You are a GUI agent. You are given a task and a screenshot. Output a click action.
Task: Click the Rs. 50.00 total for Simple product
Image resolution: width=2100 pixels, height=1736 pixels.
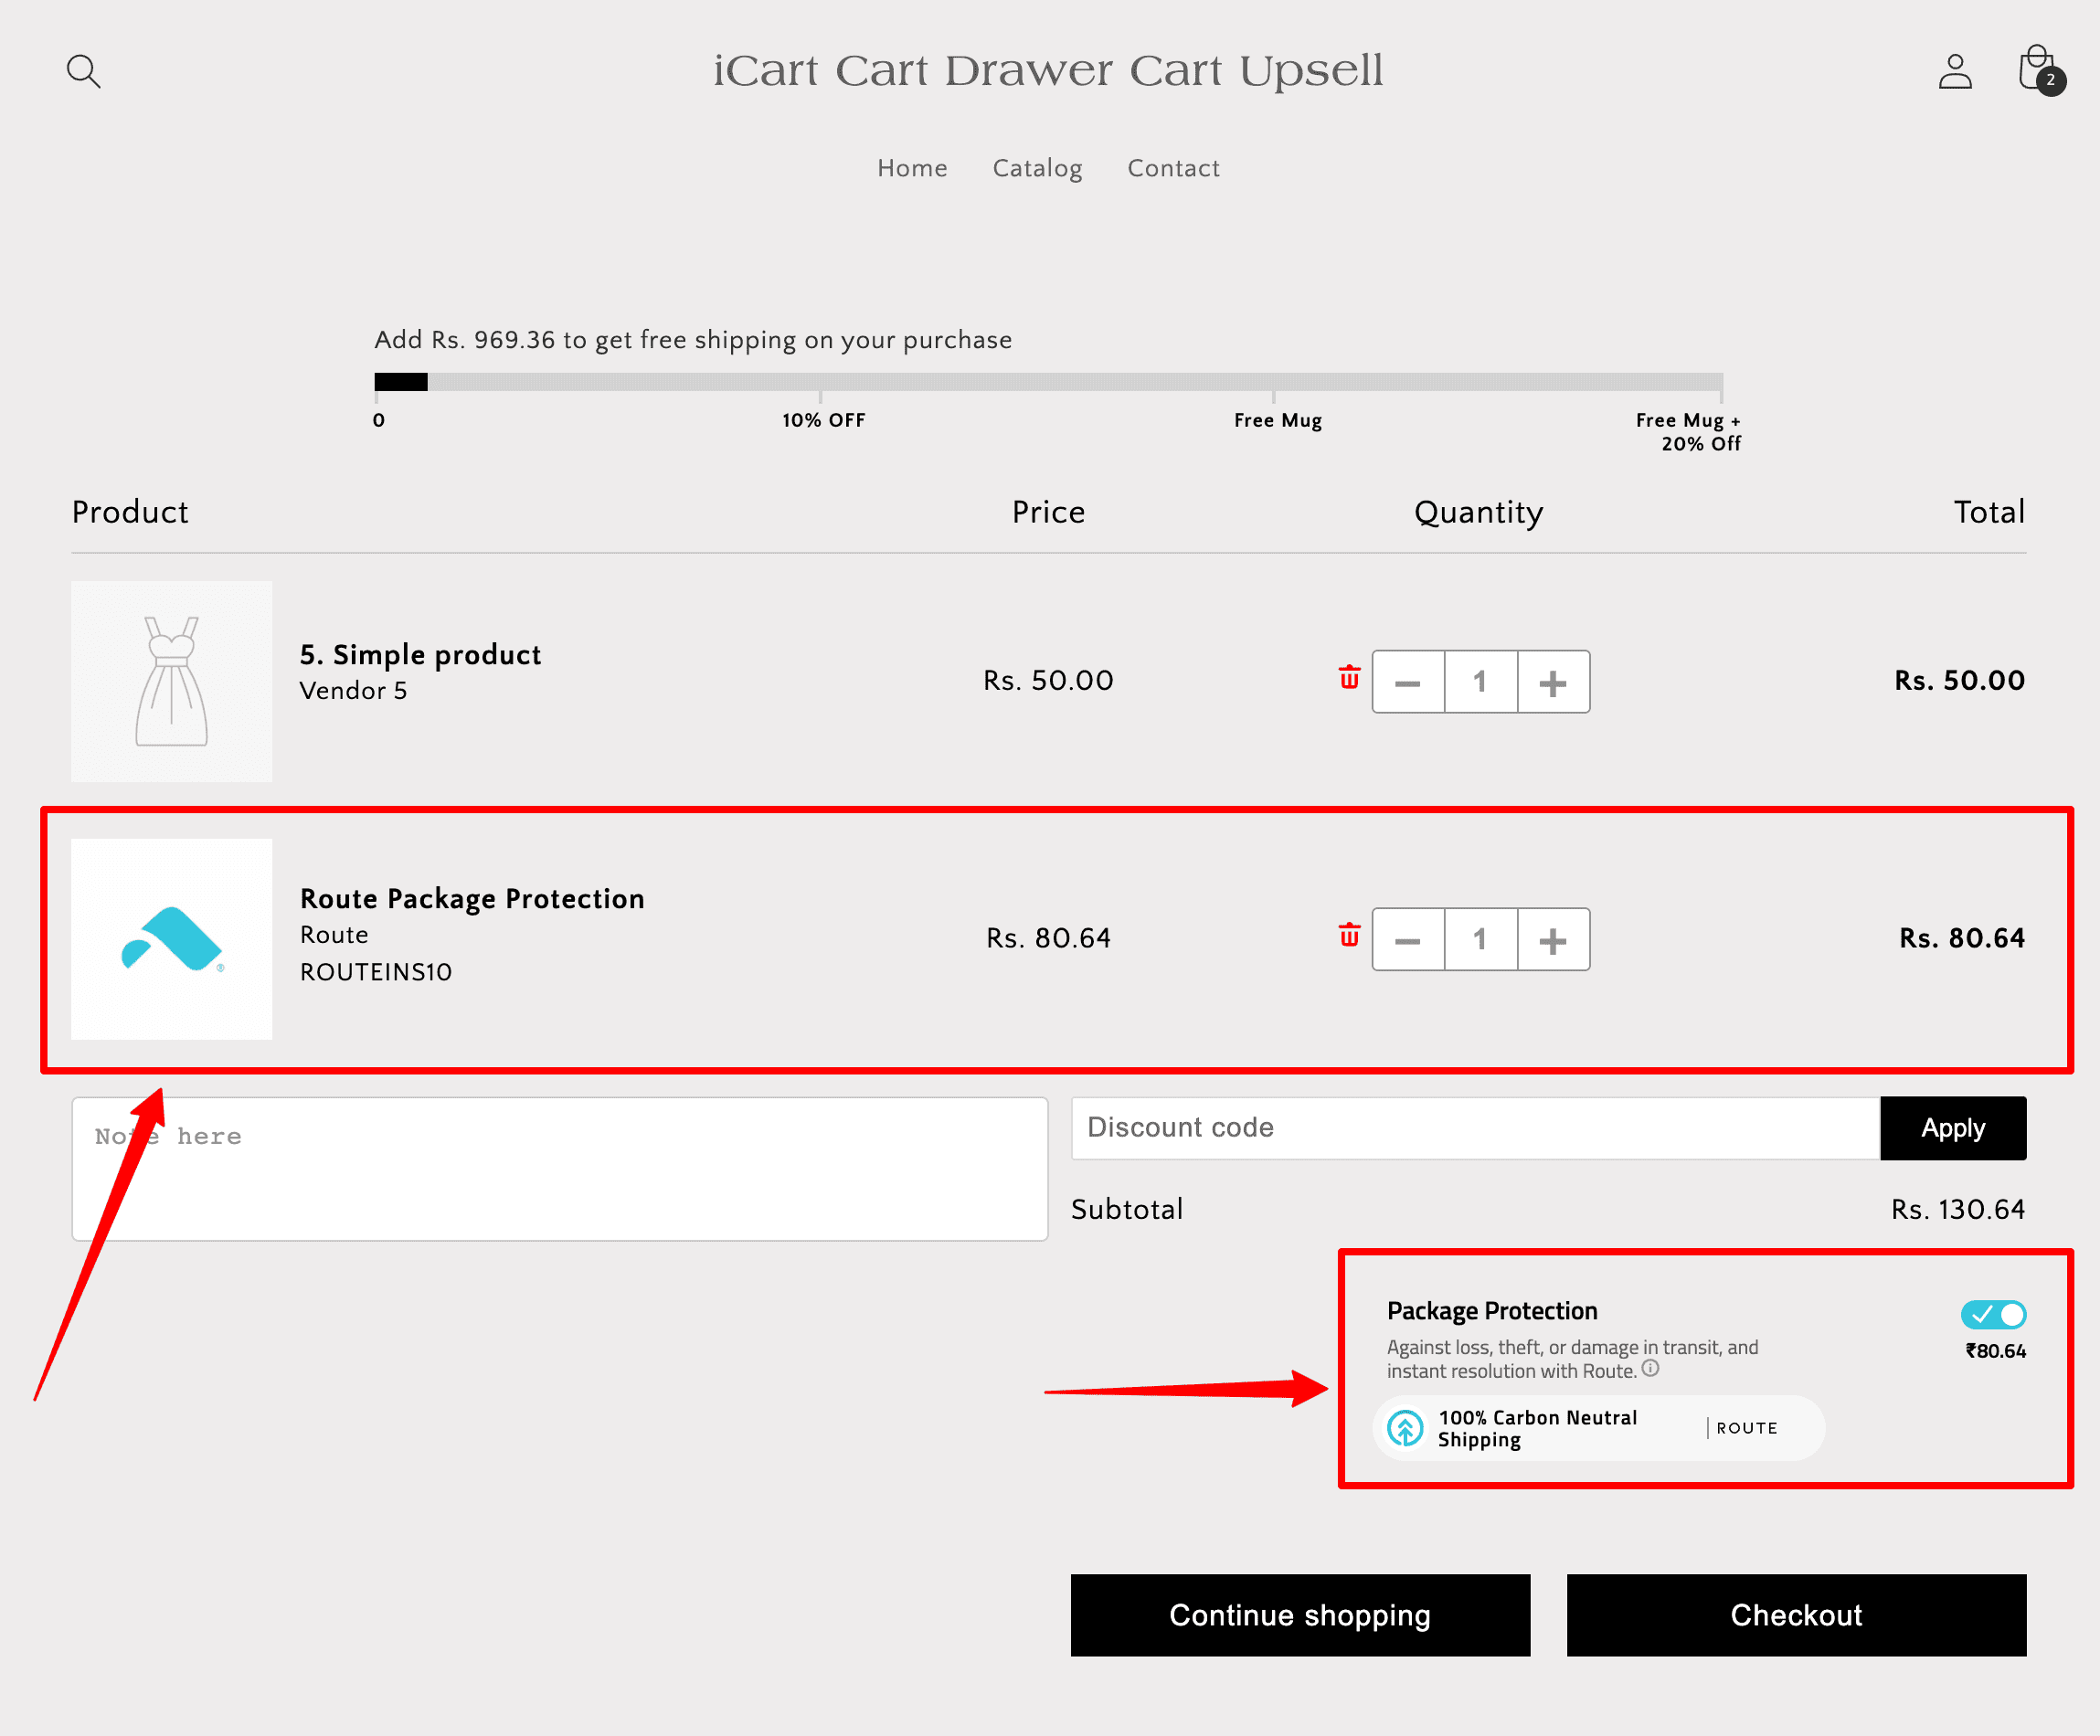click(1960, 680)
